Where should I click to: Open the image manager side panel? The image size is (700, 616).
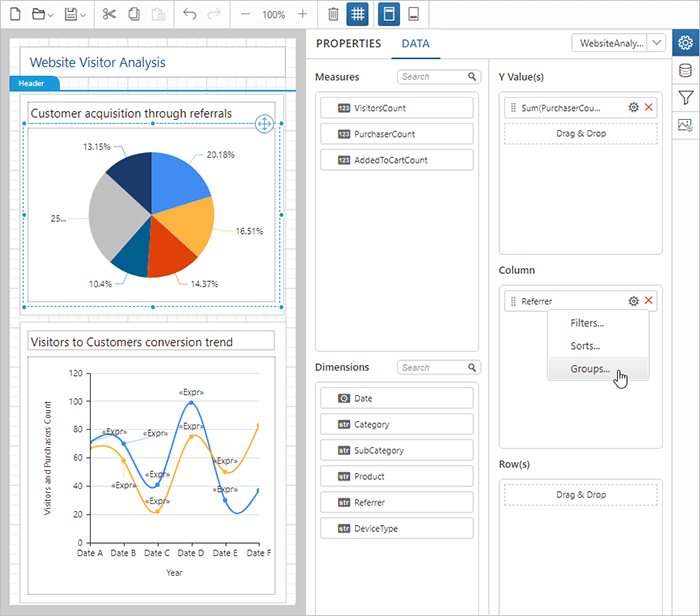pyautogui.click(x=685, y=125)
